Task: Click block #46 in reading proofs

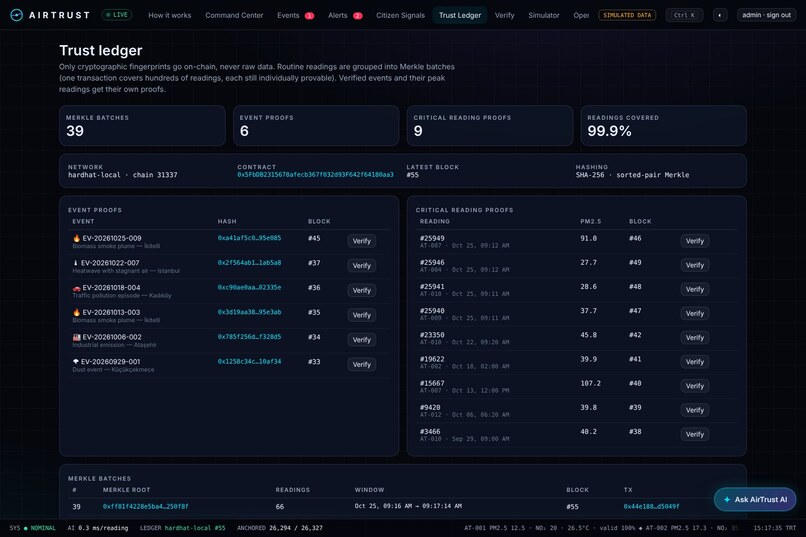Action: point(635,238)
